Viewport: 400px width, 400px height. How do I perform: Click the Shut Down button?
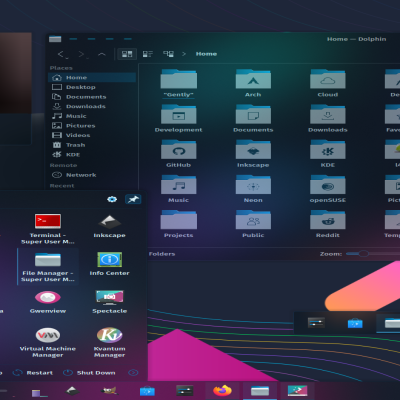point(89,373)
